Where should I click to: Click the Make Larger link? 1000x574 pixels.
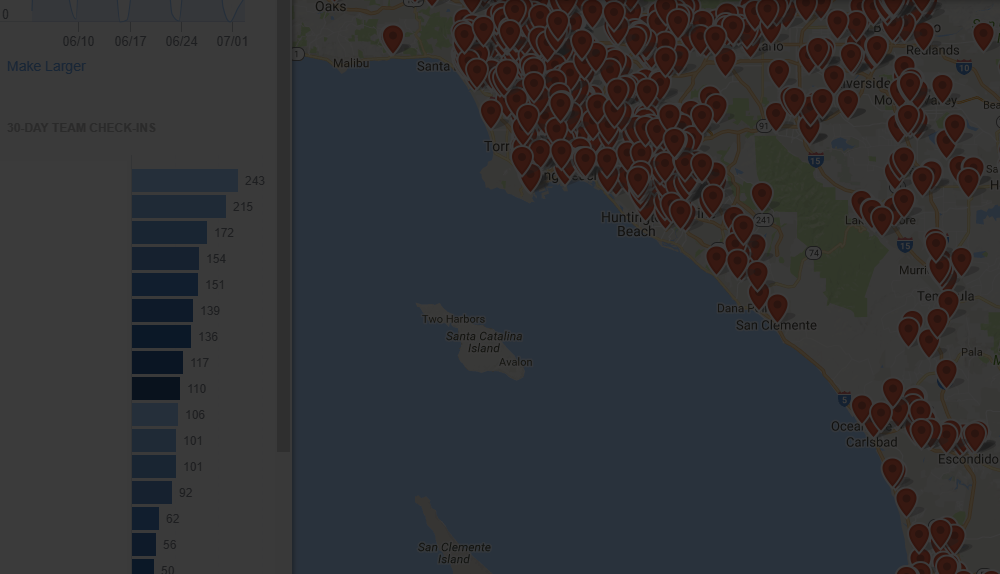tap(46, 66)
